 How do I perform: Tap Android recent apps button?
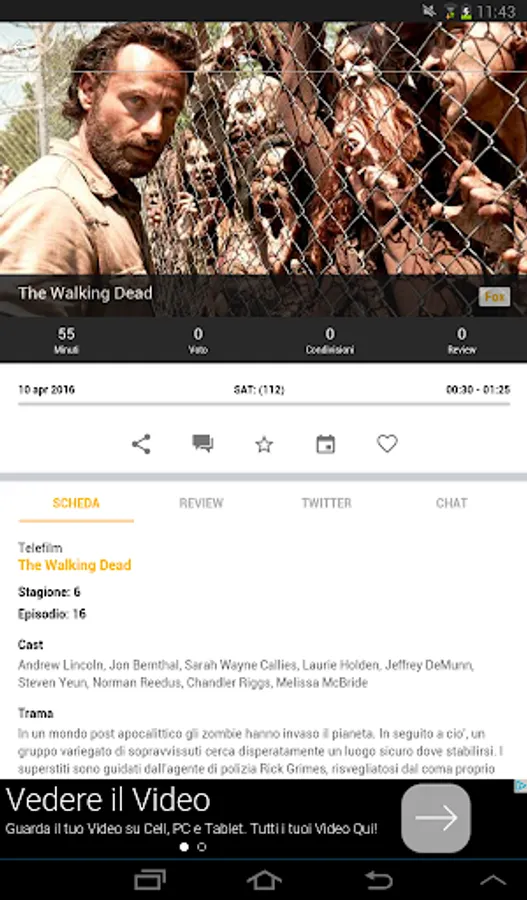(x=150, y=879)
